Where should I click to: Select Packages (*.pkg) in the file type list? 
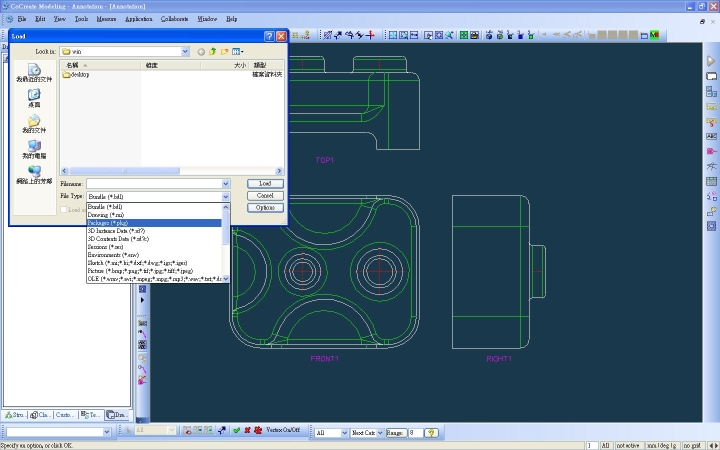coord(154,223)
